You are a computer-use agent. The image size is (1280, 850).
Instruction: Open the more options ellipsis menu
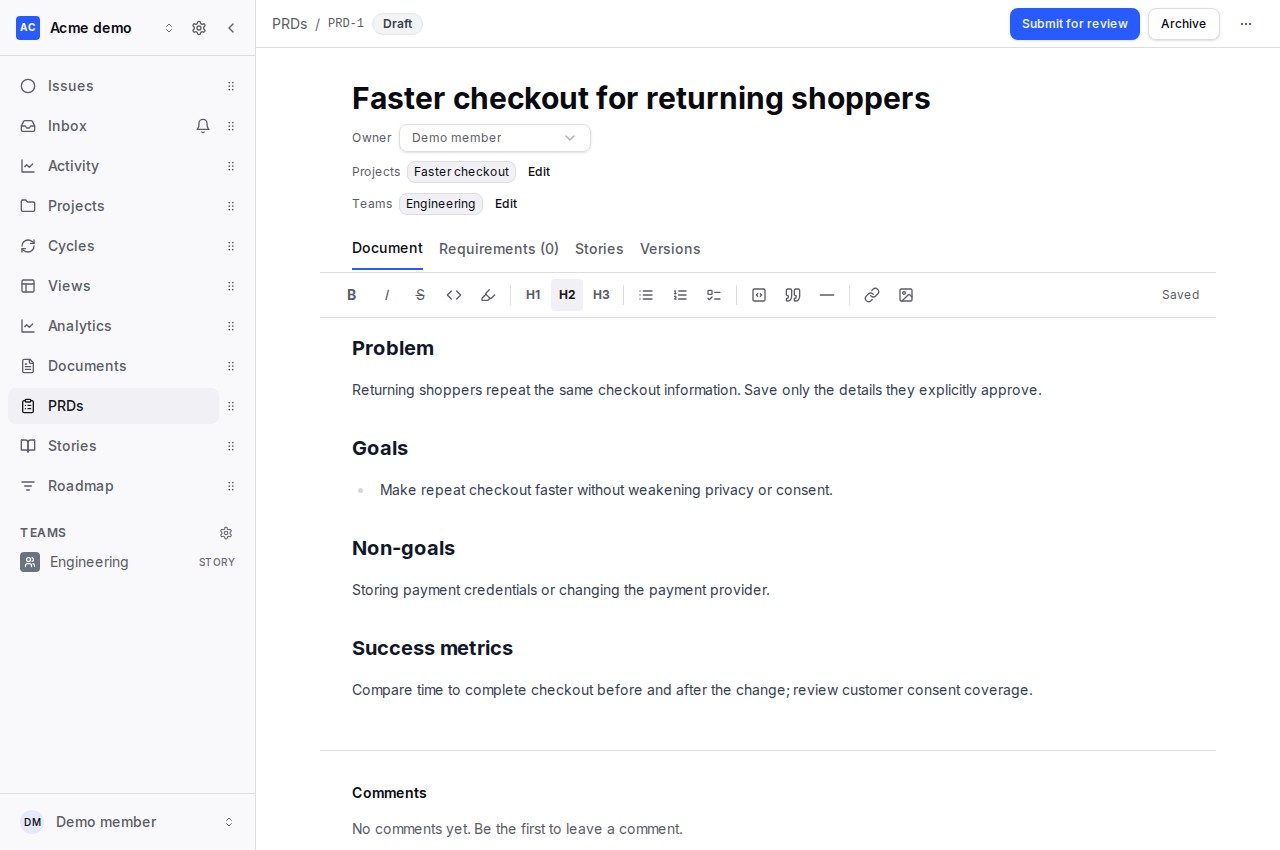(x=1246, y=24)
